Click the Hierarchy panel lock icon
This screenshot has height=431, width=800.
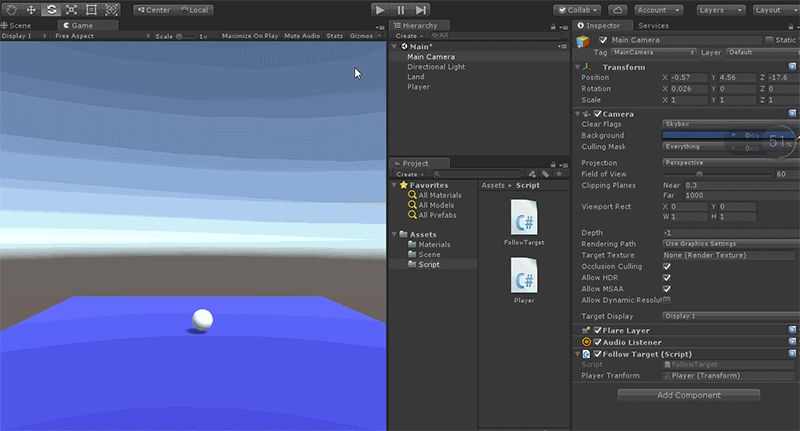pyautogui.click(x=553, y=27)
